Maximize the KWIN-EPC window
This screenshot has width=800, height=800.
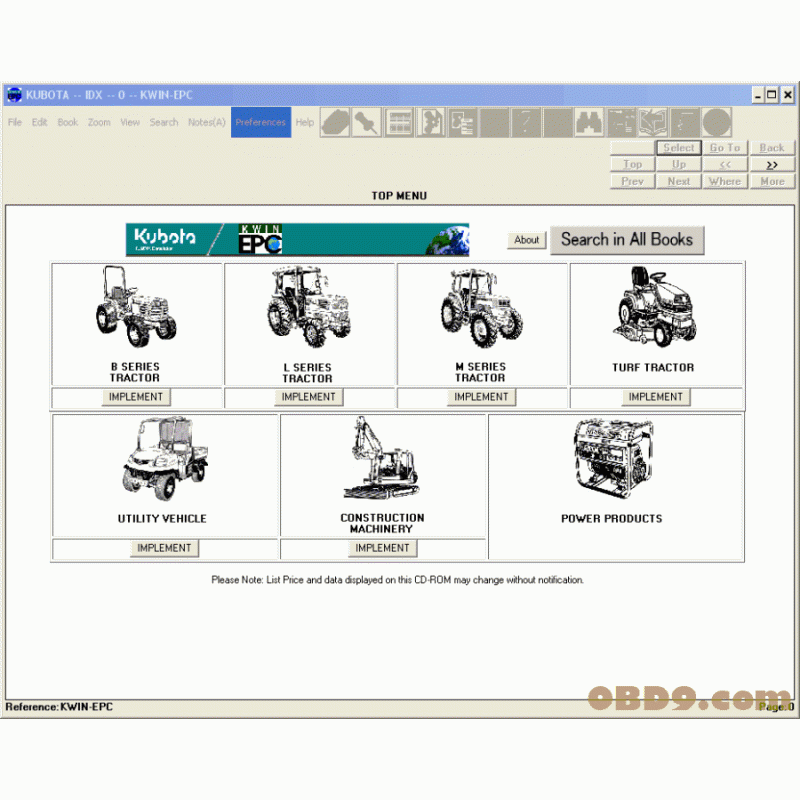772,95
